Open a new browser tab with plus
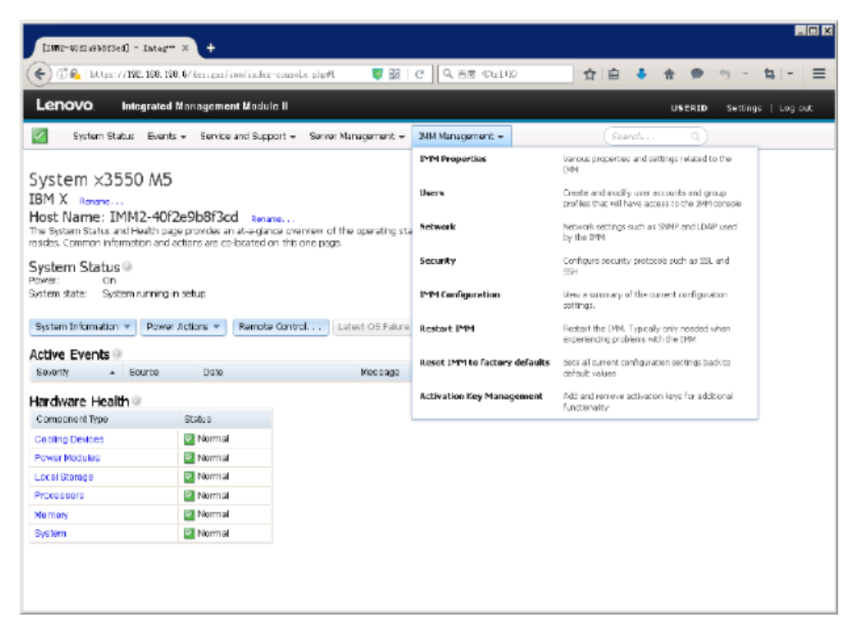The image size is (859, 624). (x=210, y=48)
